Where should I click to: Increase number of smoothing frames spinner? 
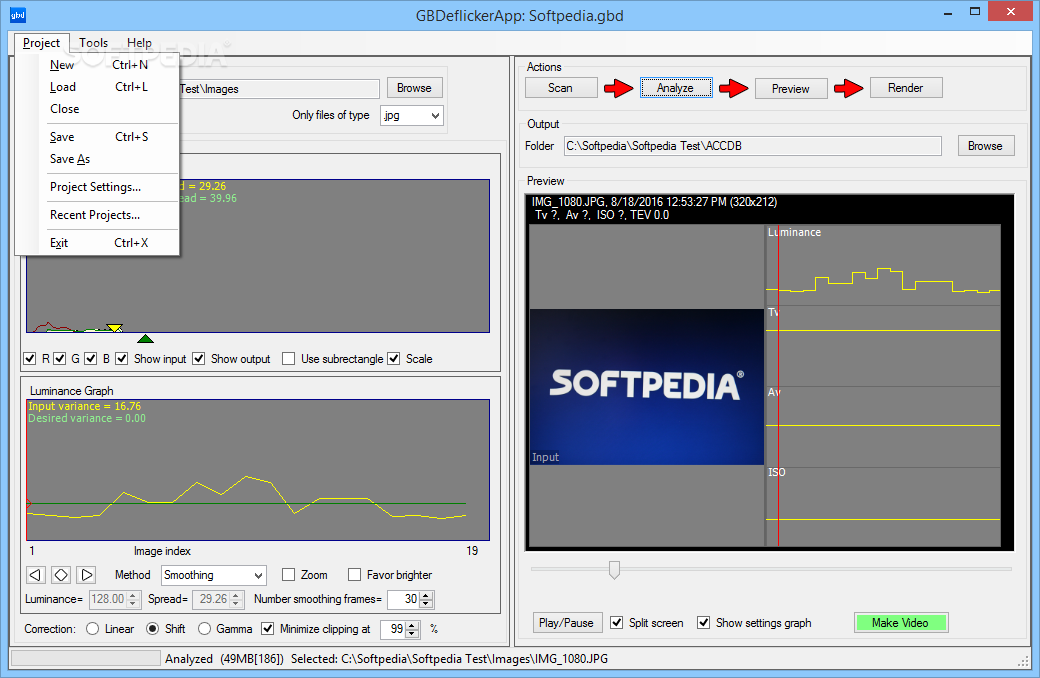pos(426,596)
